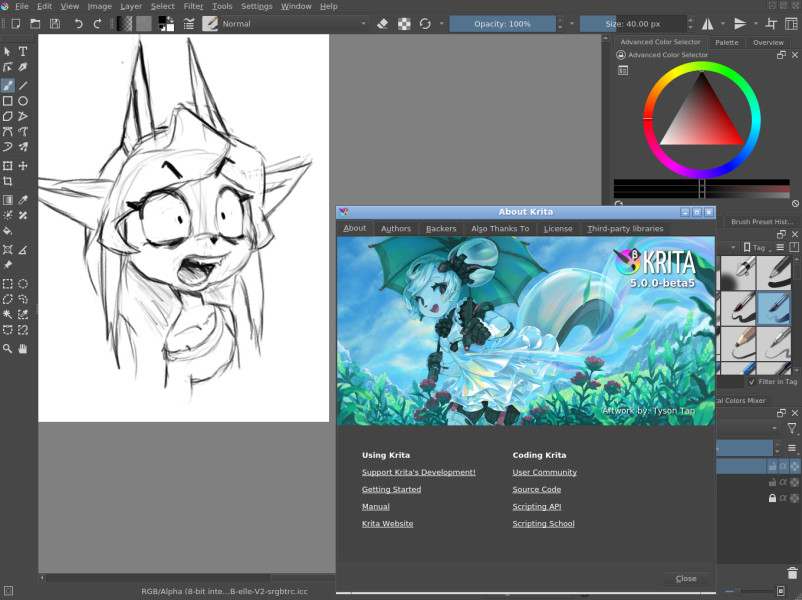
Task: Open the Normal blending mode dropdown
Action: point(294,24)
